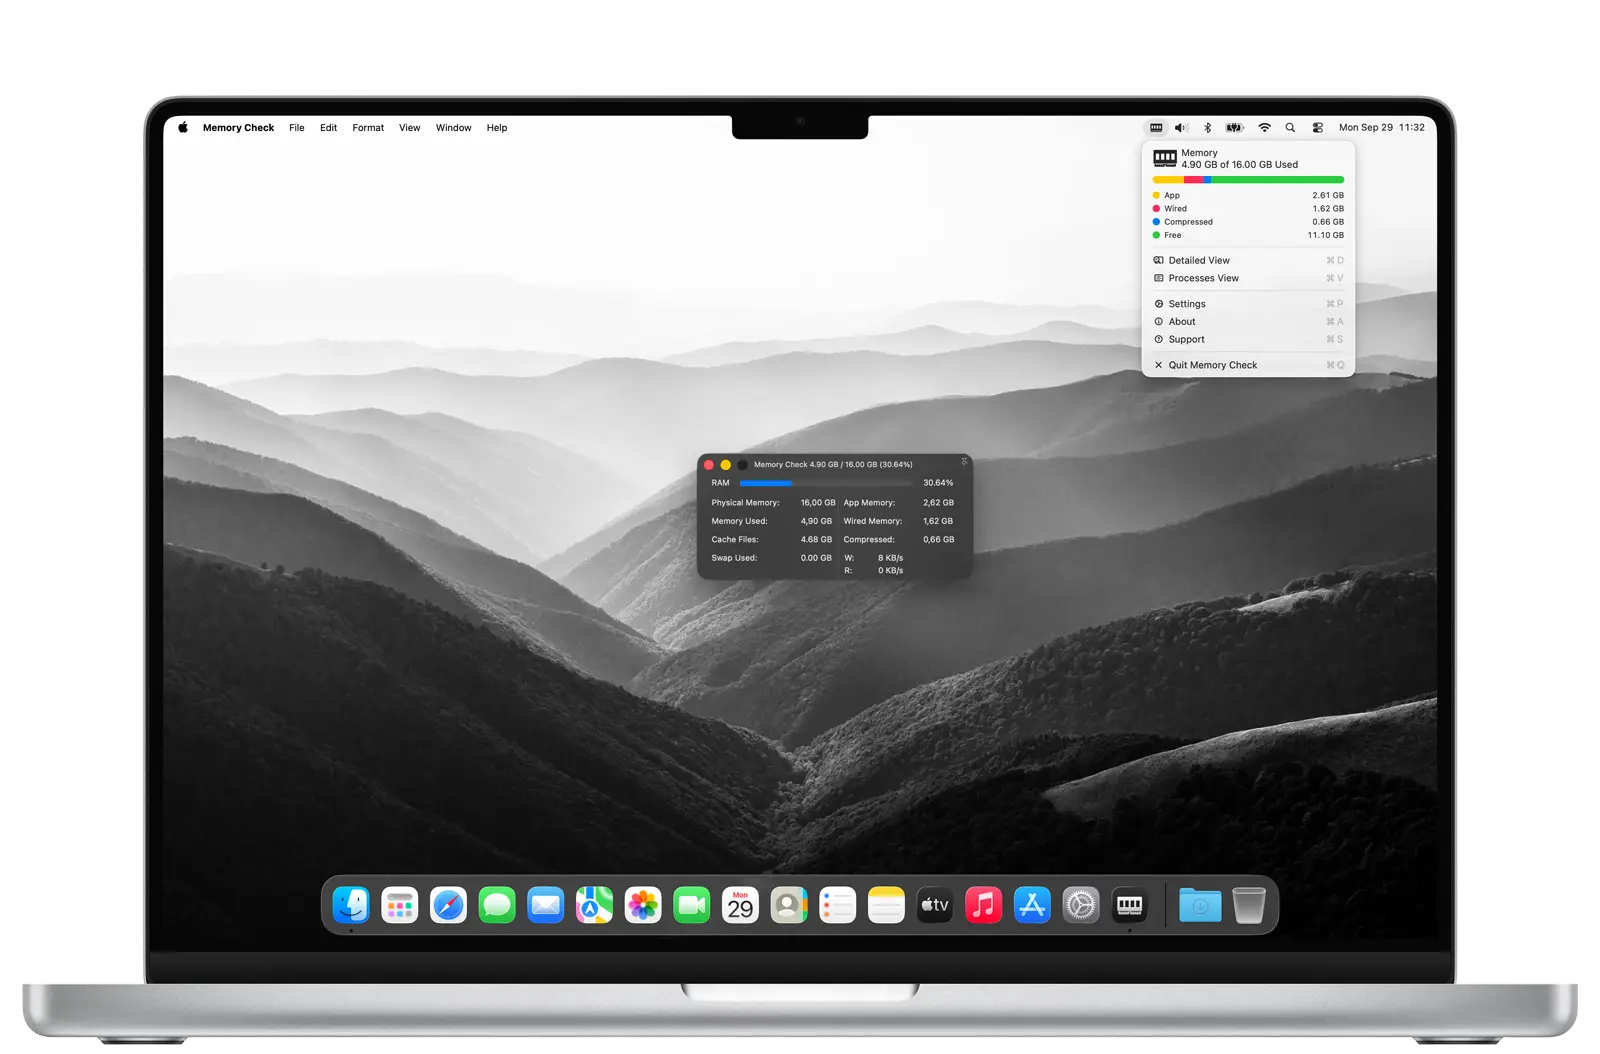Click the Bluetooth icon in the menu bar
Image resolution: width=1600 pixels, height=1054 pixels.
(1207, 128)
